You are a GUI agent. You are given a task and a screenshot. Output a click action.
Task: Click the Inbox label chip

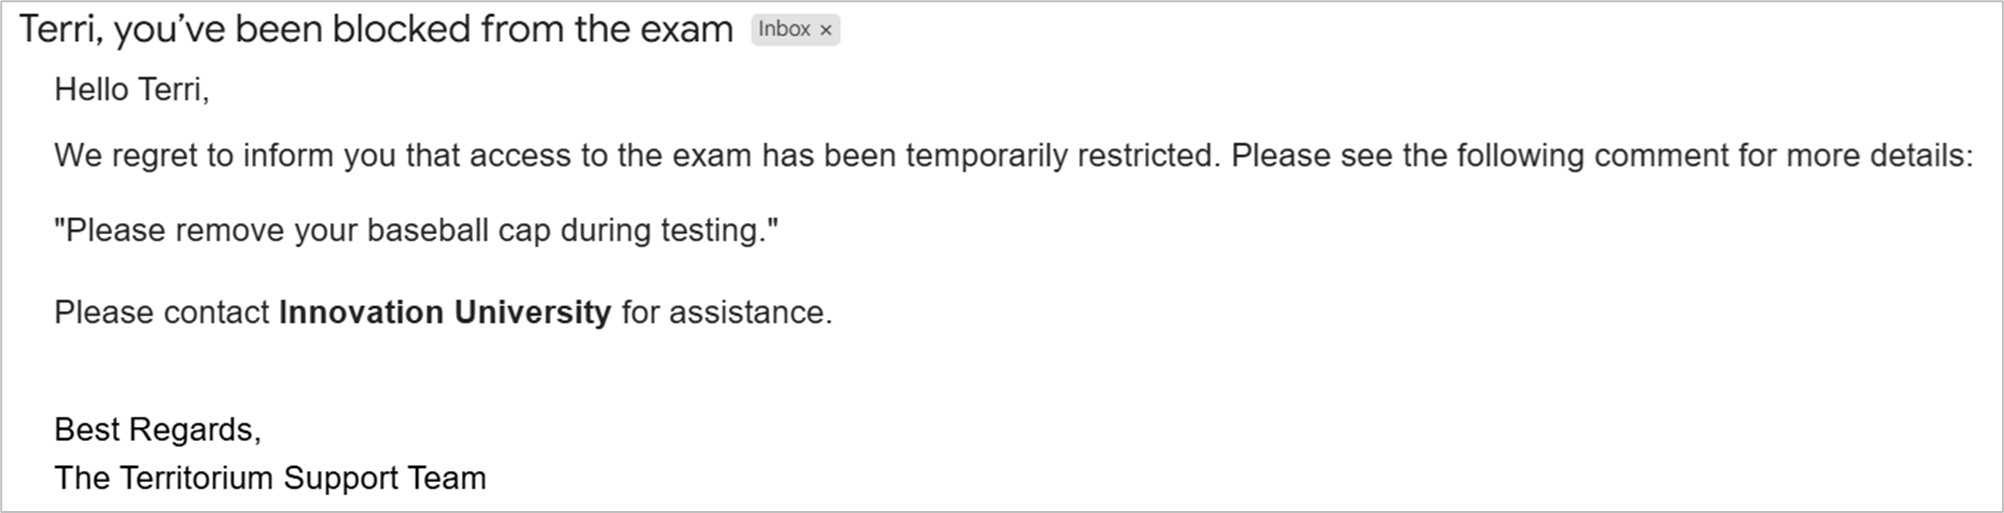click(x=784, y=29)
